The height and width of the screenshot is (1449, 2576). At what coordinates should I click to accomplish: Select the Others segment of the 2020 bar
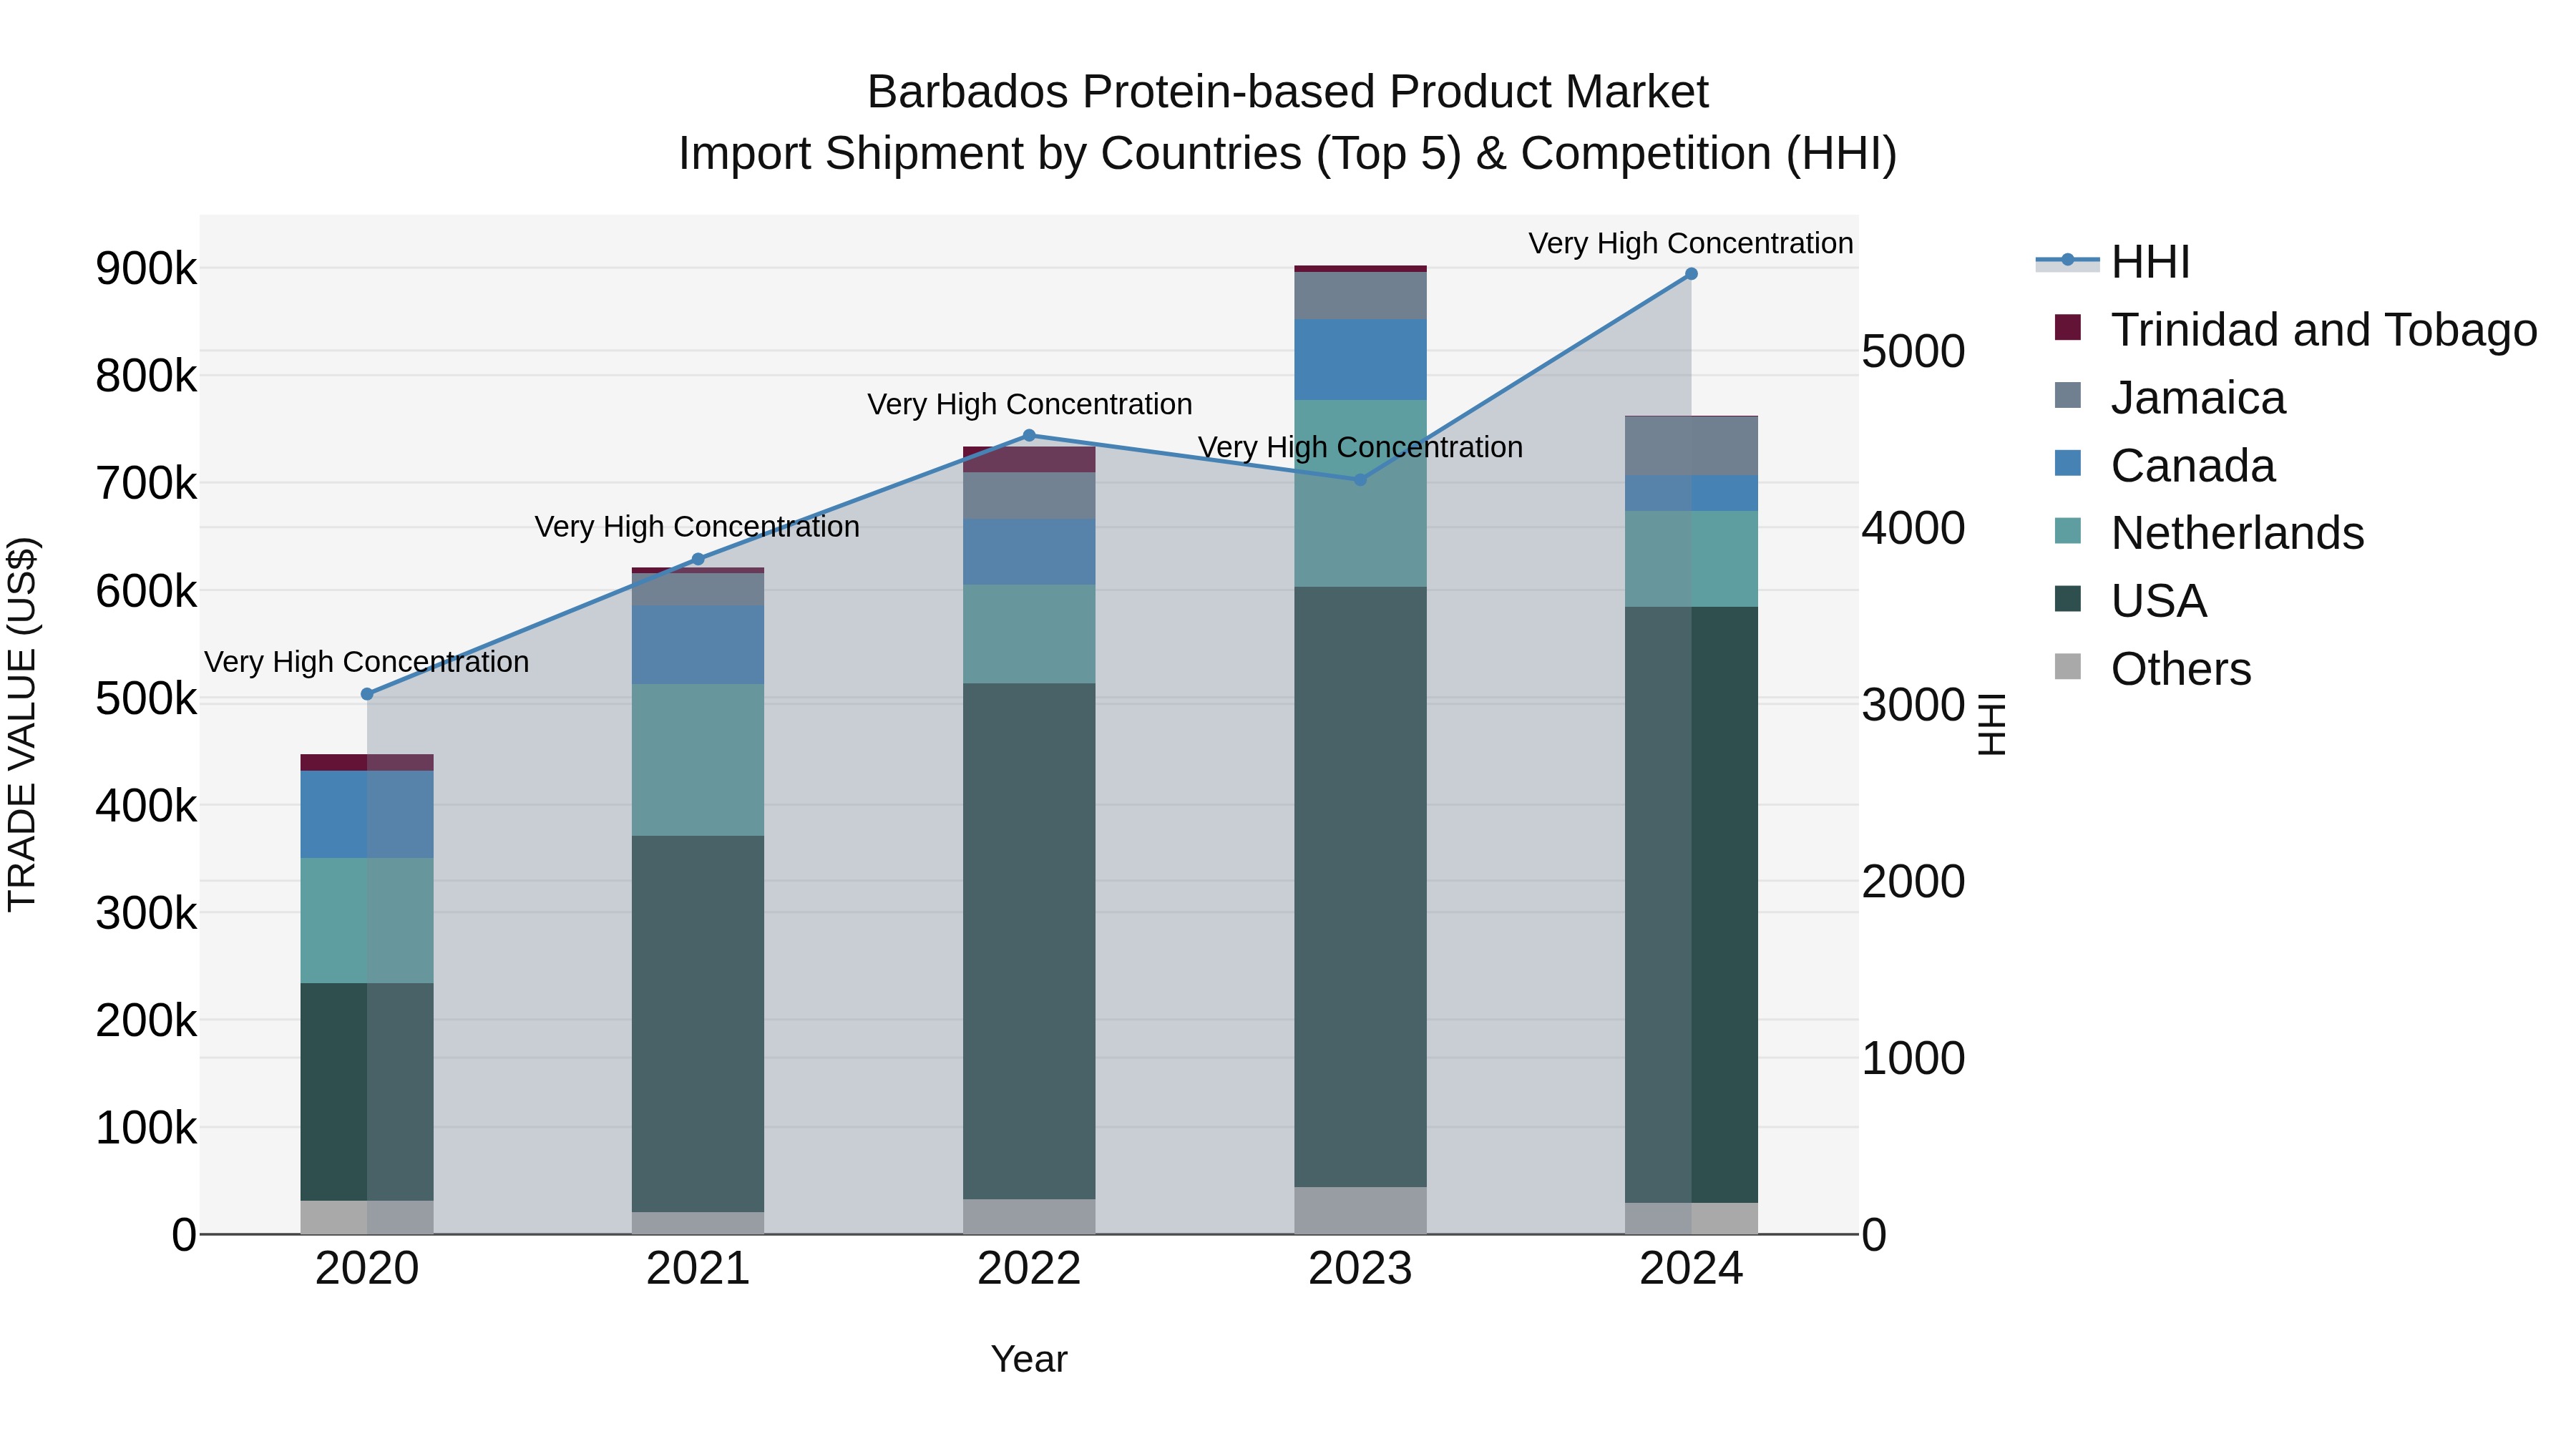tap(367, 1217)
